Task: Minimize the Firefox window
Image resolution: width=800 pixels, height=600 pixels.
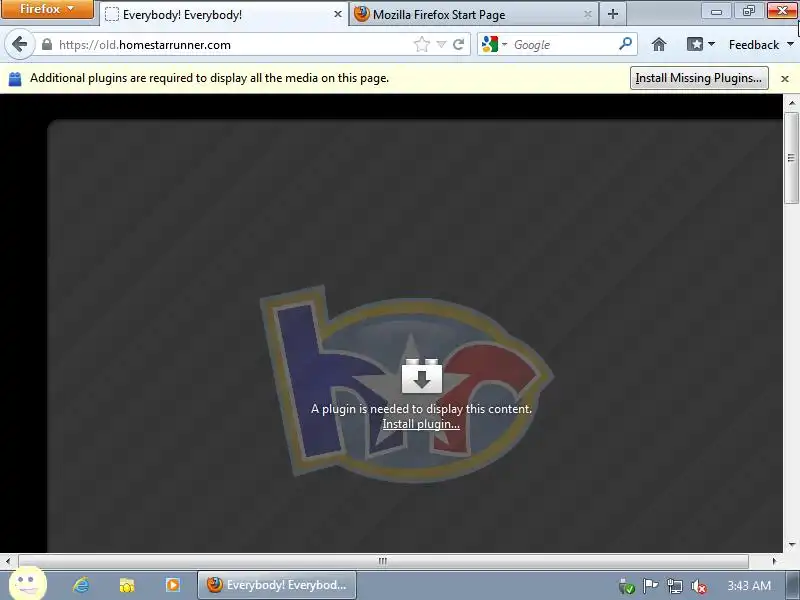Action: tap(716, 11)
